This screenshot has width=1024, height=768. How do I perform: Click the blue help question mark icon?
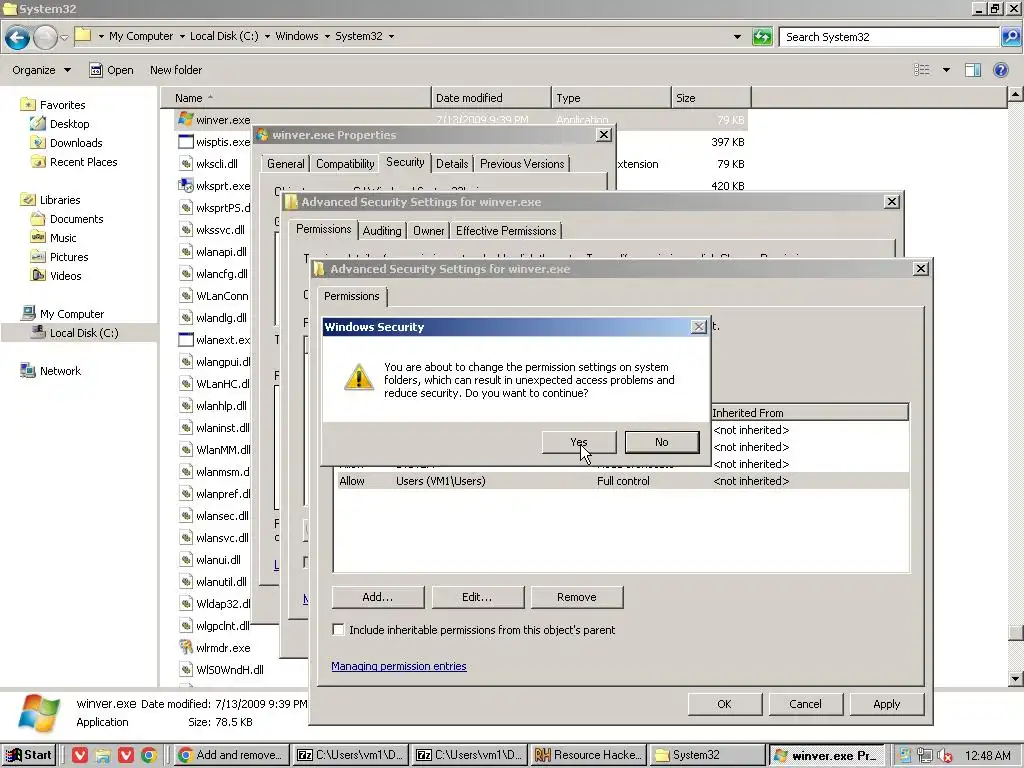click(x=1000, y=70)
